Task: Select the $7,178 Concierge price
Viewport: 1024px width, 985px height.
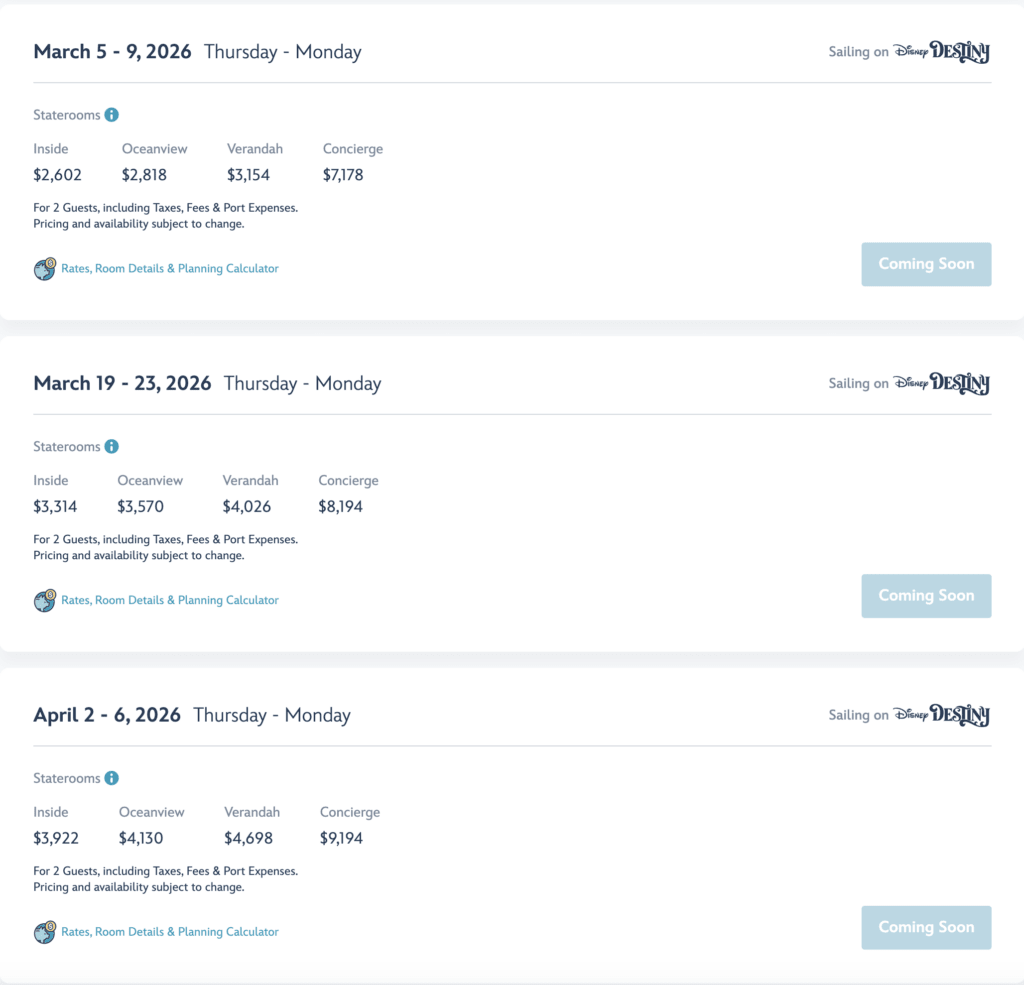Action: pyautogui.click(x=343, y=175)
